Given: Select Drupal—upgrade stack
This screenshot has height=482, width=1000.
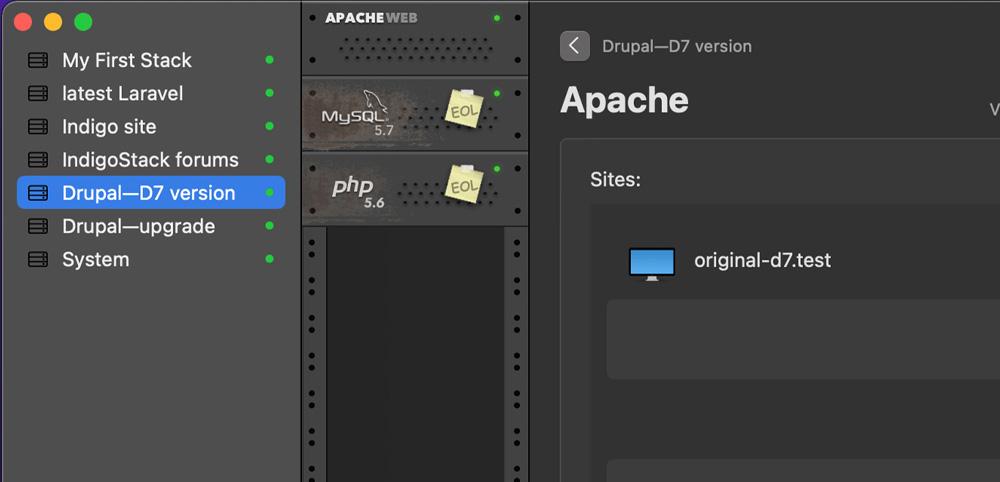Looking at the screenshot, I should [151, 226].
